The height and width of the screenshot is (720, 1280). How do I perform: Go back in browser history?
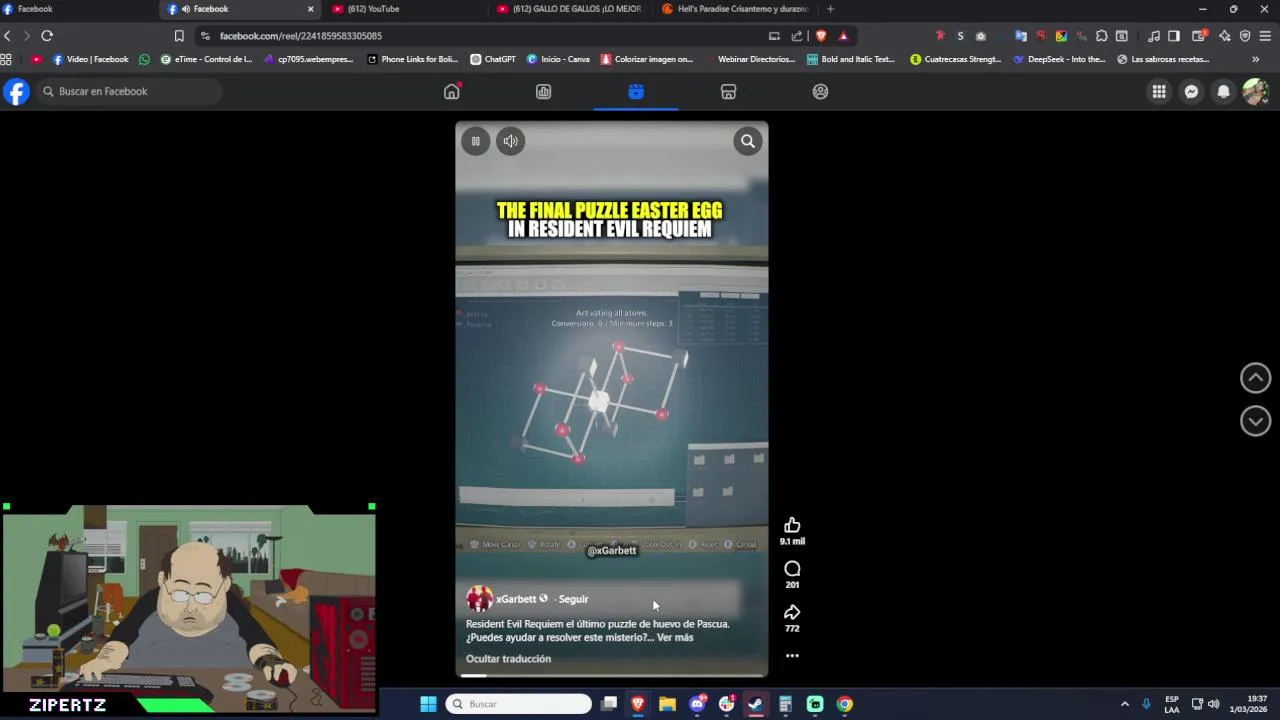(x=7, y=36)
